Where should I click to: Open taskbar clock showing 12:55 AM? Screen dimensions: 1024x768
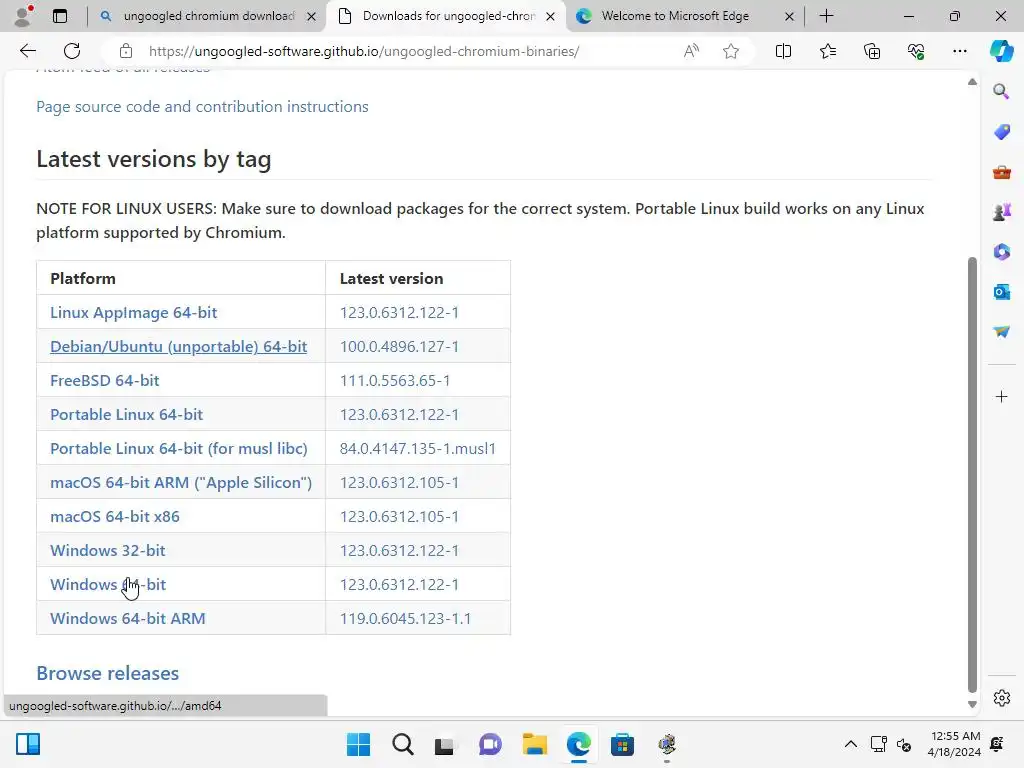tap(955, 744)
